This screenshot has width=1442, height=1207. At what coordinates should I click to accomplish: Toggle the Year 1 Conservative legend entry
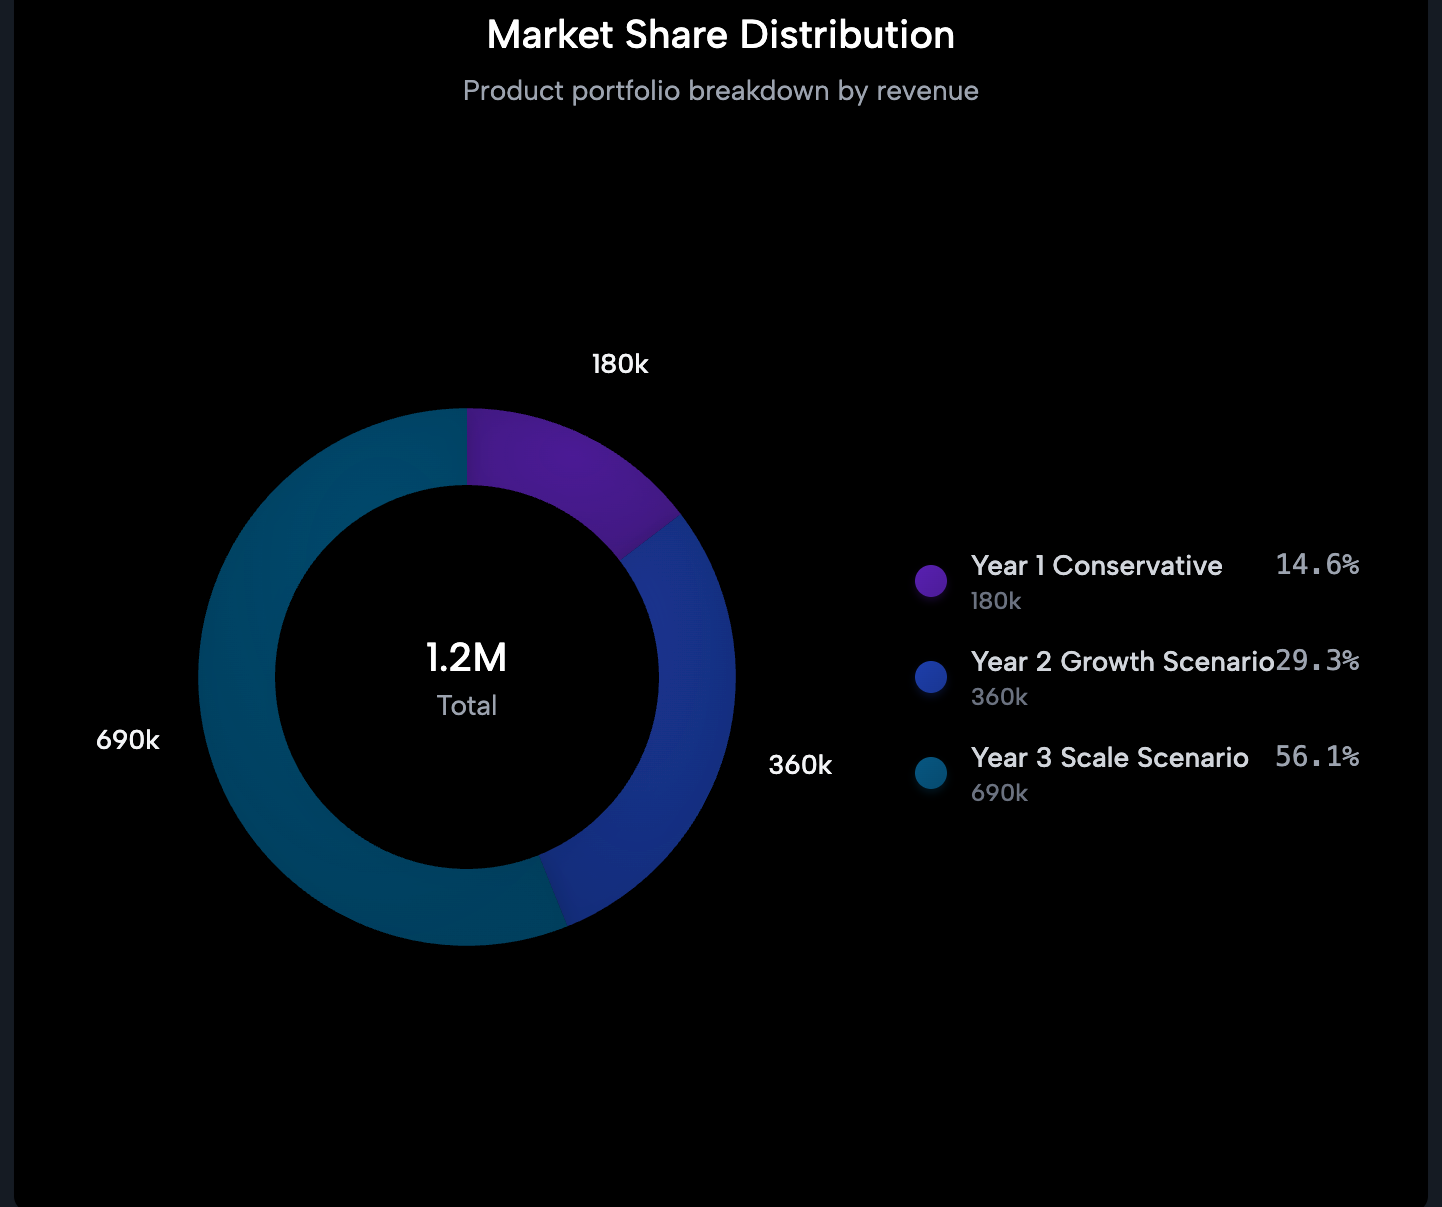click(x=1096, y=566)
